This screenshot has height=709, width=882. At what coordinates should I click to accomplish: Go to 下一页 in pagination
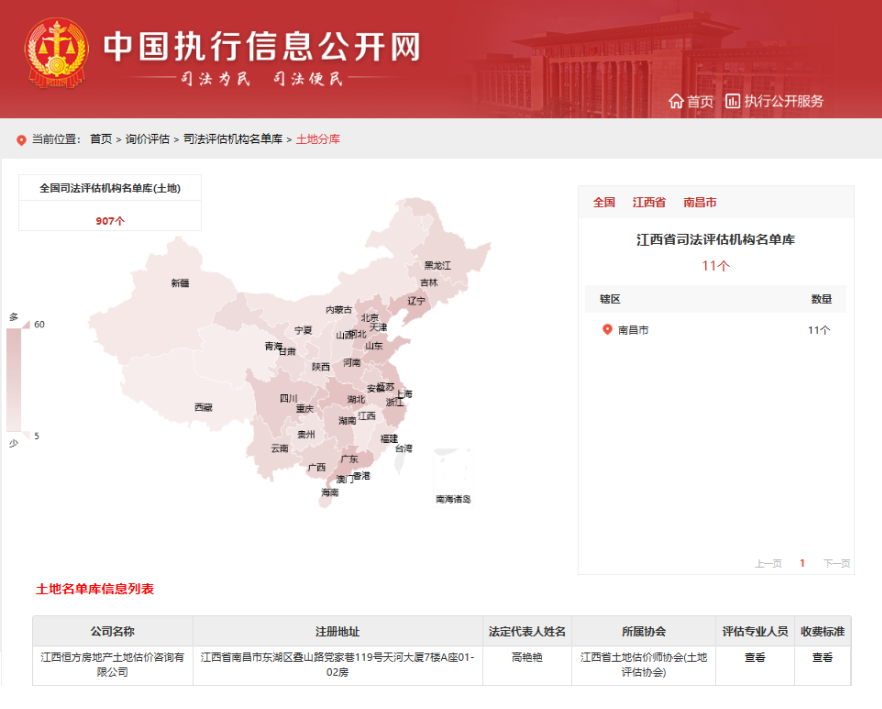coord(836,563)
